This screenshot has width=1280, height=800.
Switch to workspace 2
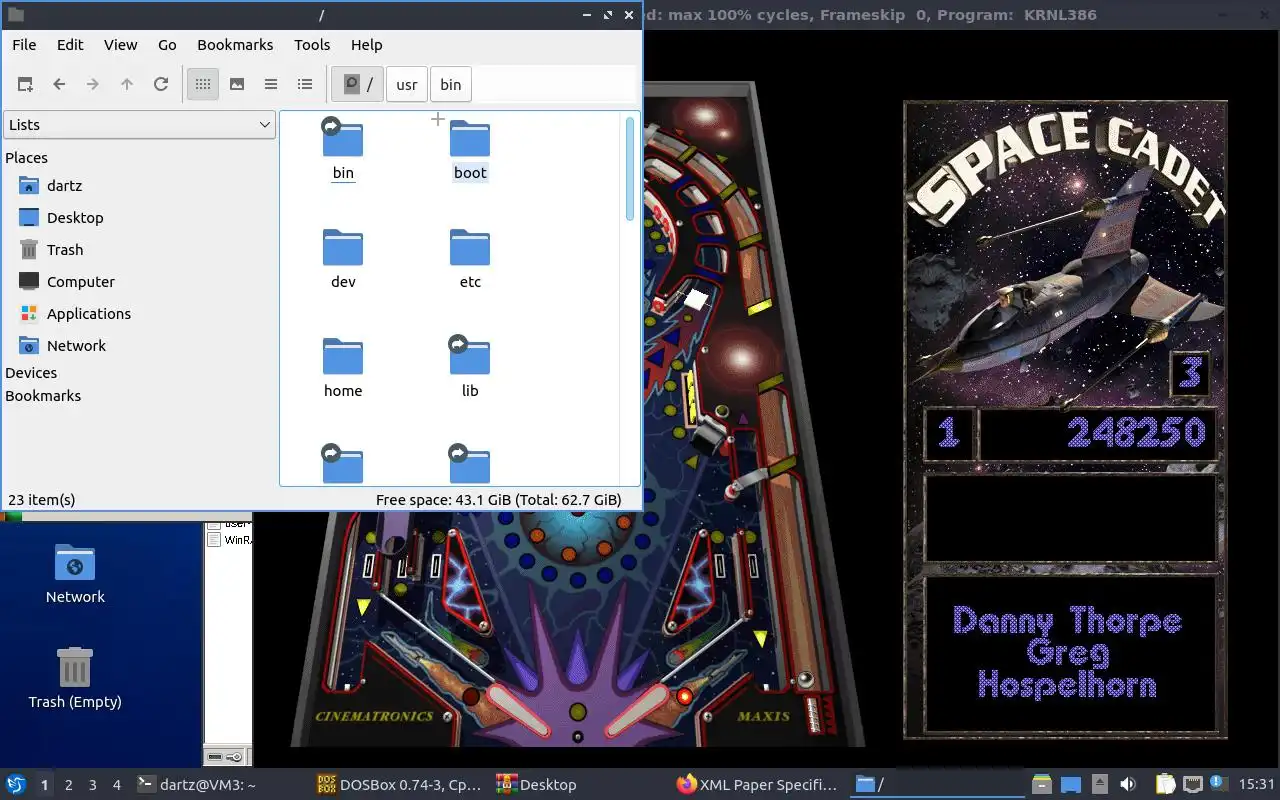tap(68, 785)
